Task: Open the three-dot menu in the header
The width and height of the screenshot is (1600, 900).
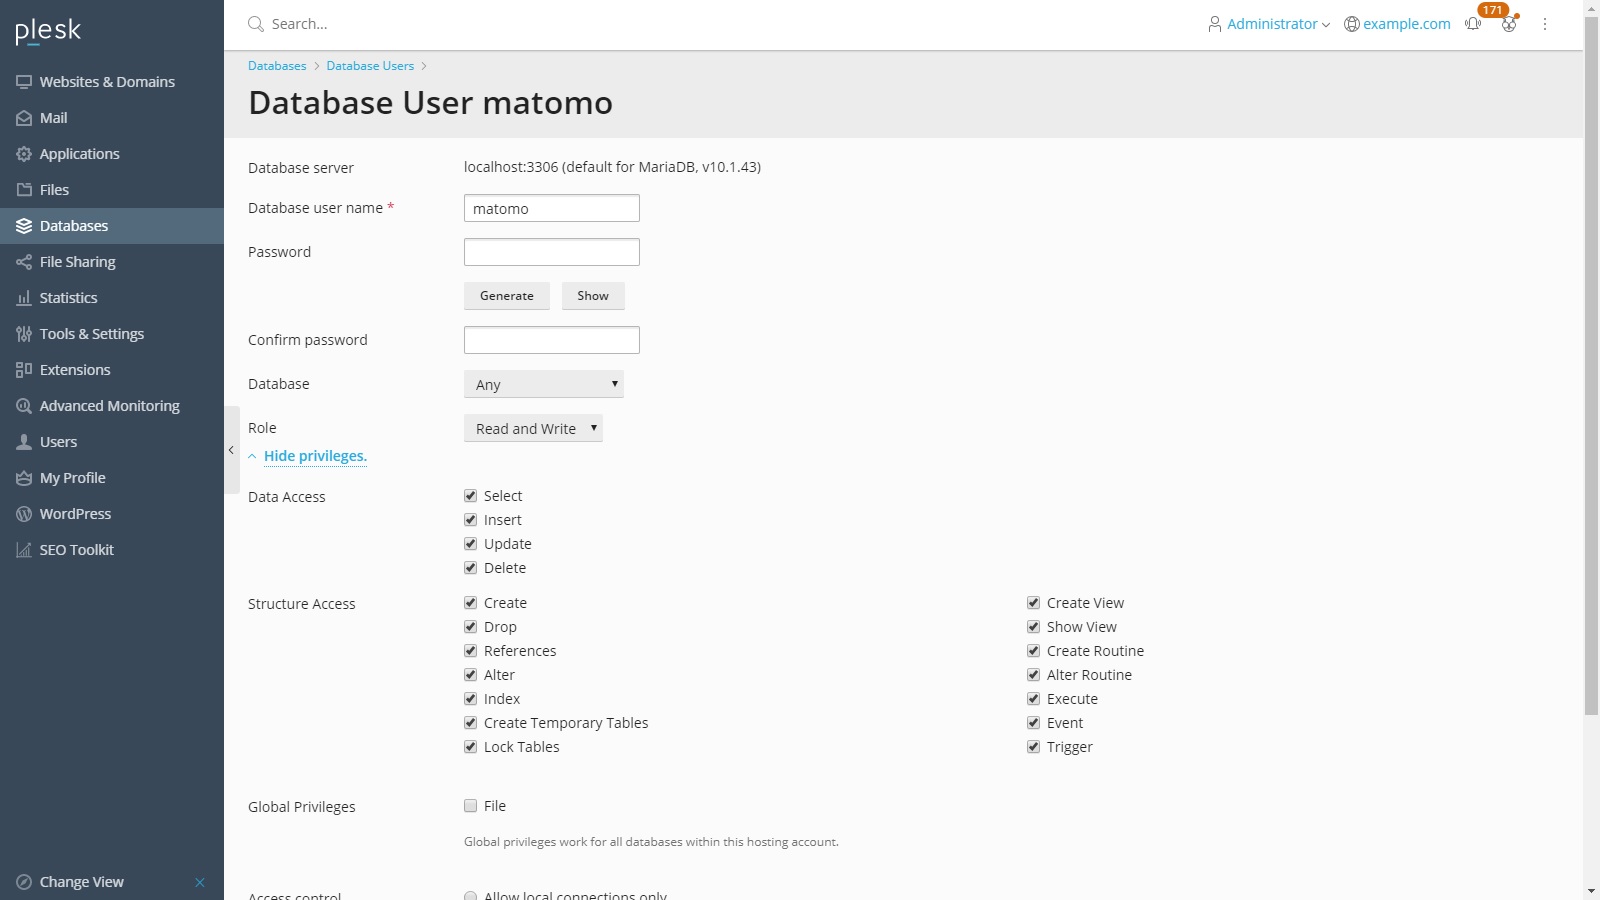Action: tap(1545, 24)
